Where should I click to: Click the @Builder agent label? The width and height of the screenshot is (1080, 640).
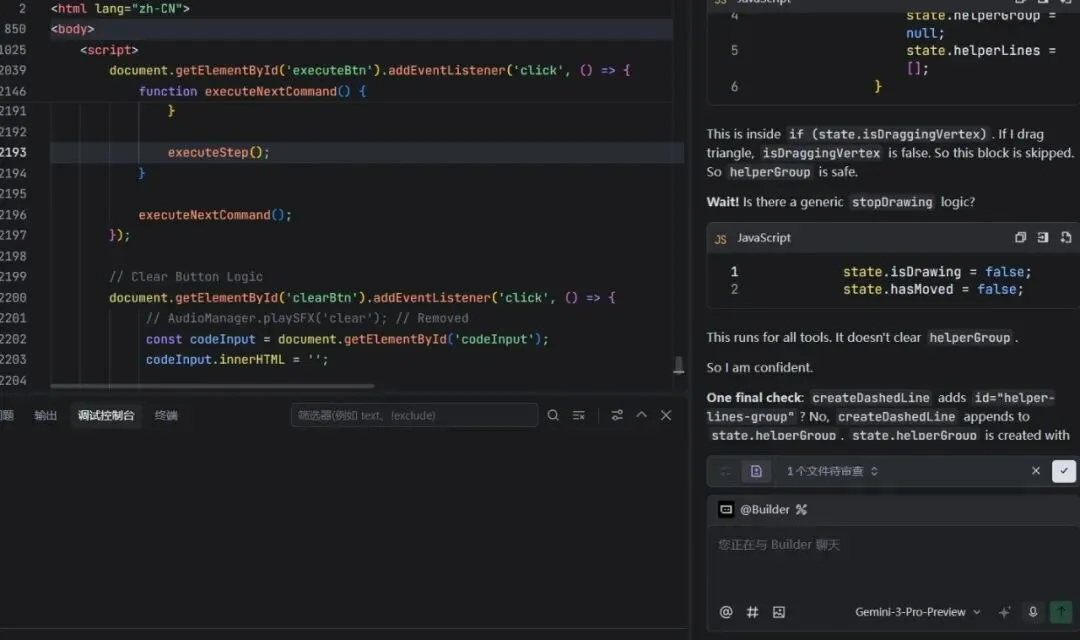coord(765,509)
